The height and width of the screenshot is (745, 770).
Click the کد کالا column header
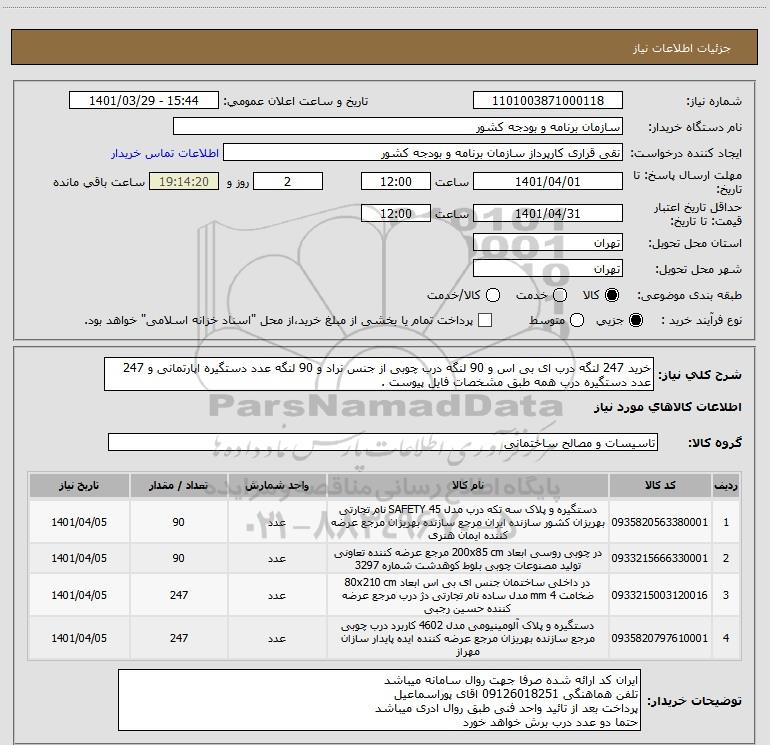pos(660,486)
